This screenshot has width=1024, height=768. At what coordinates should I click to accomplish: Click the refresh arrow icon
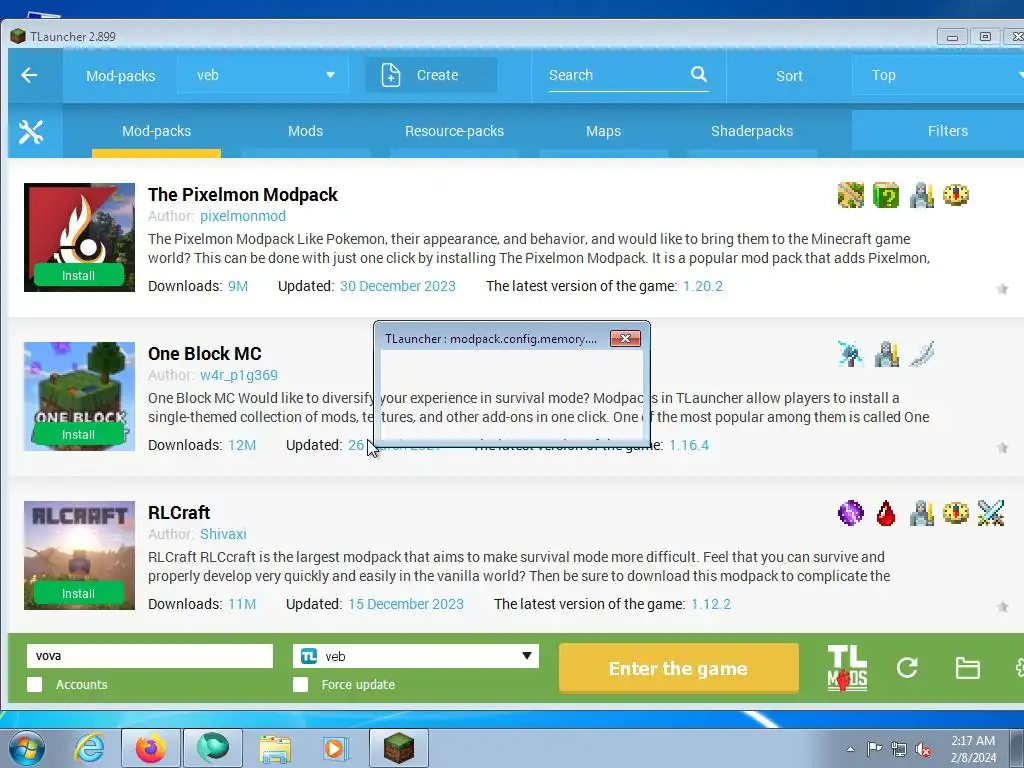[x=907, y=667]
